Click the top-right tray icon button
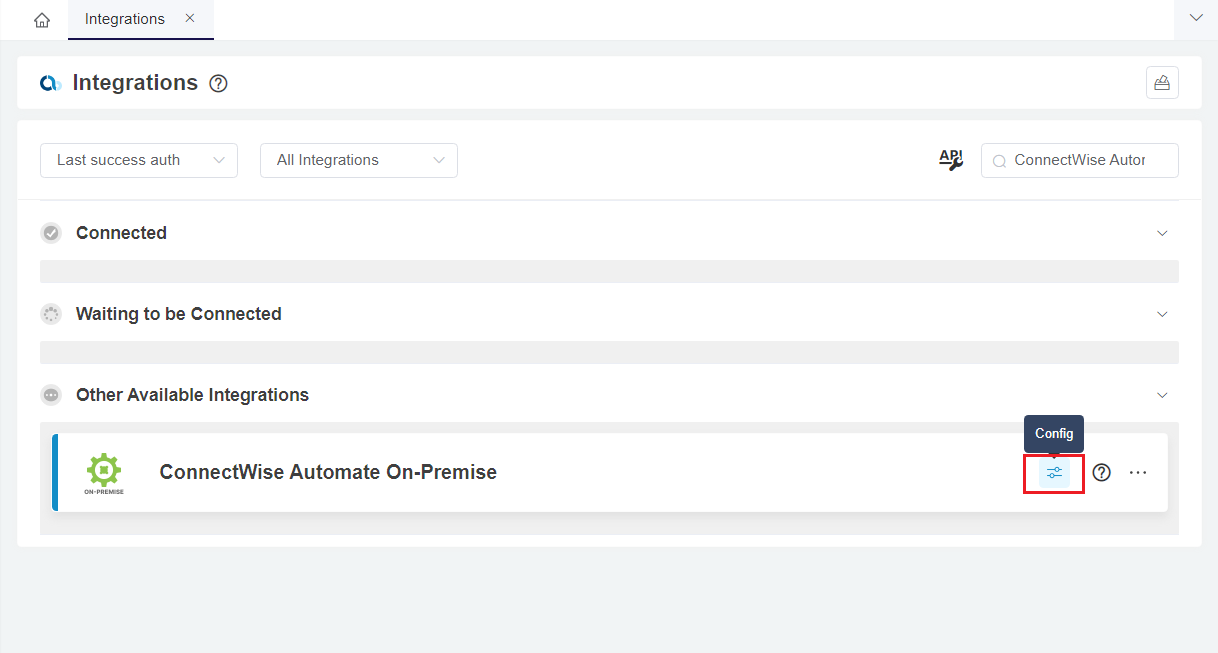The image size is (1218, 653). click(x=1162, y=83)
